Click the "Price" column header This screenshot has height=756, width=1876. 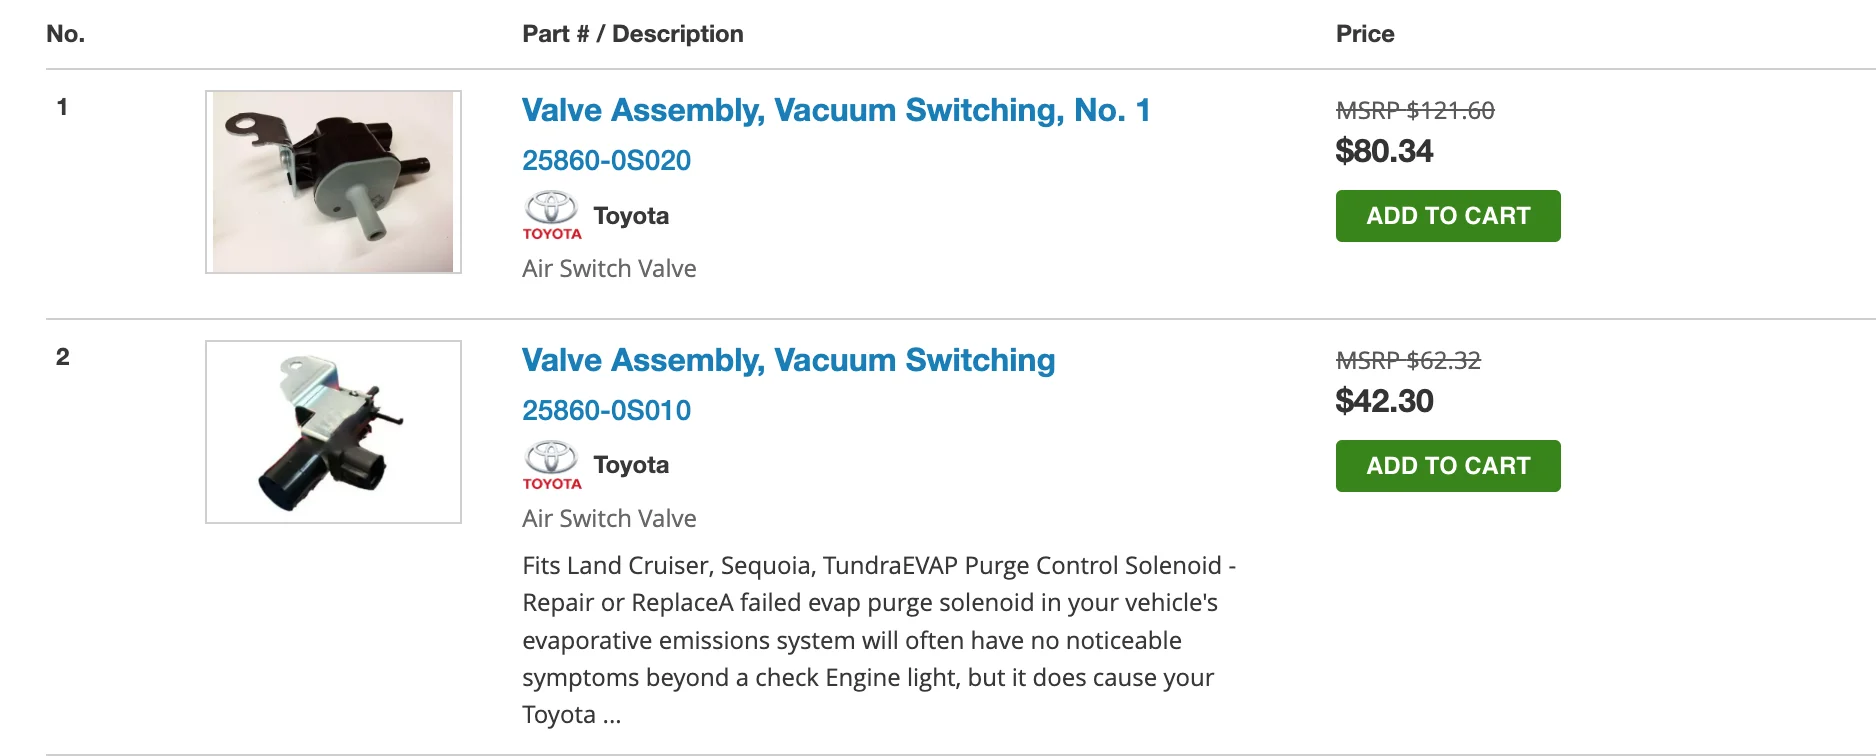click(x=1364, y=34)
